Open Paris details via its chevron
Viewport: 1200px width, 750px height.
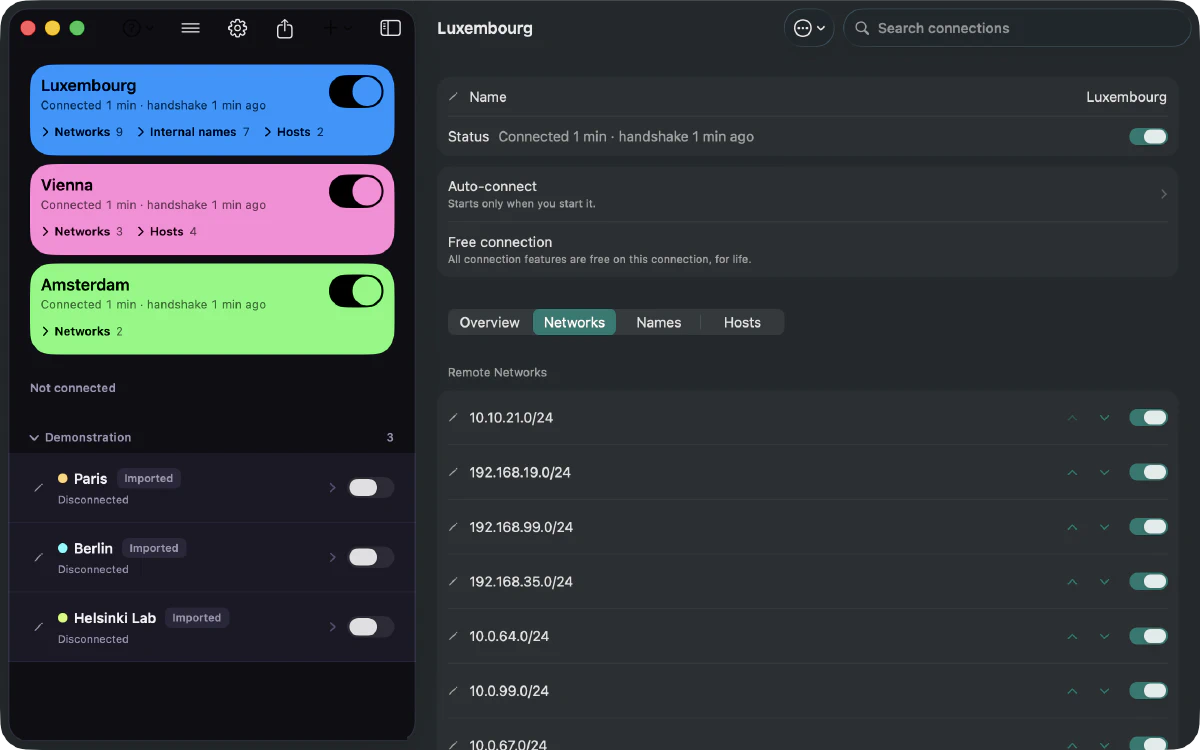[x=332, y=488]
